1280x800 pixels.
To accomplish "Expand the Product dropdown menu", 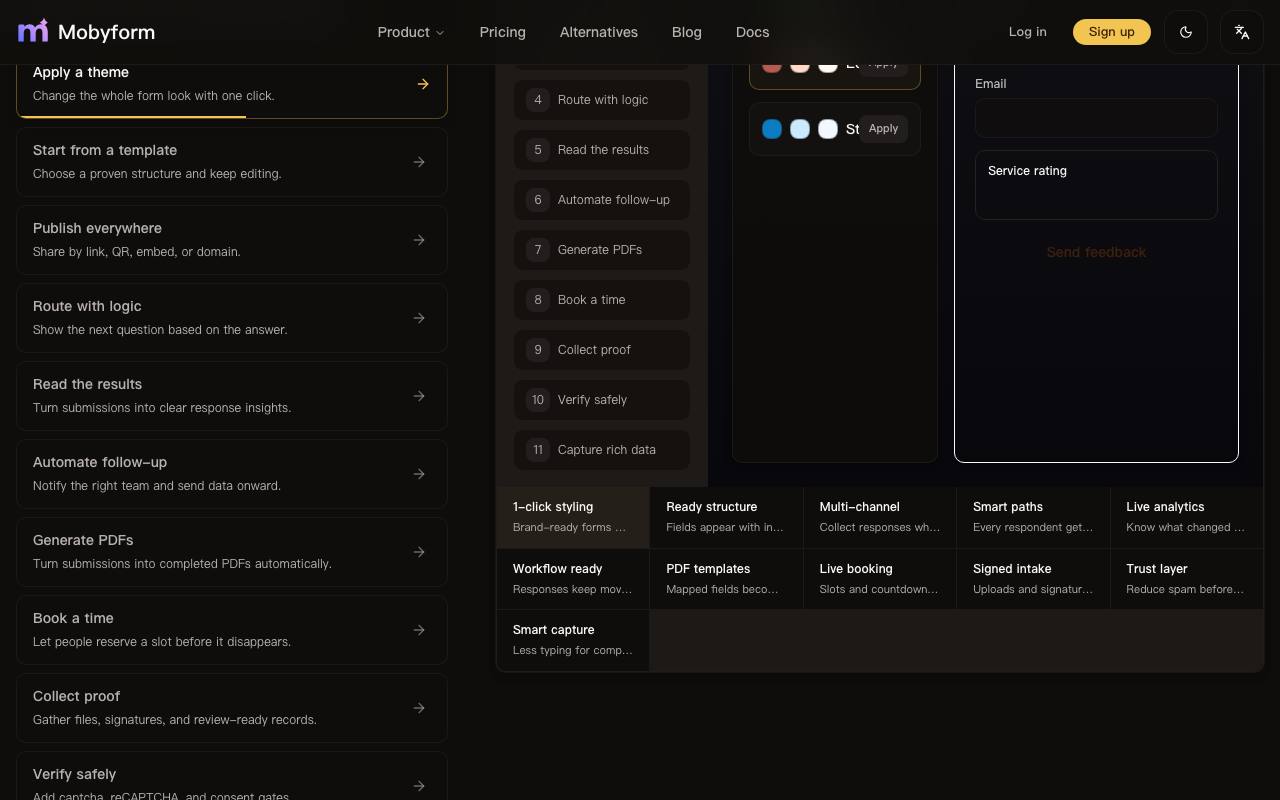I will 411,32.
